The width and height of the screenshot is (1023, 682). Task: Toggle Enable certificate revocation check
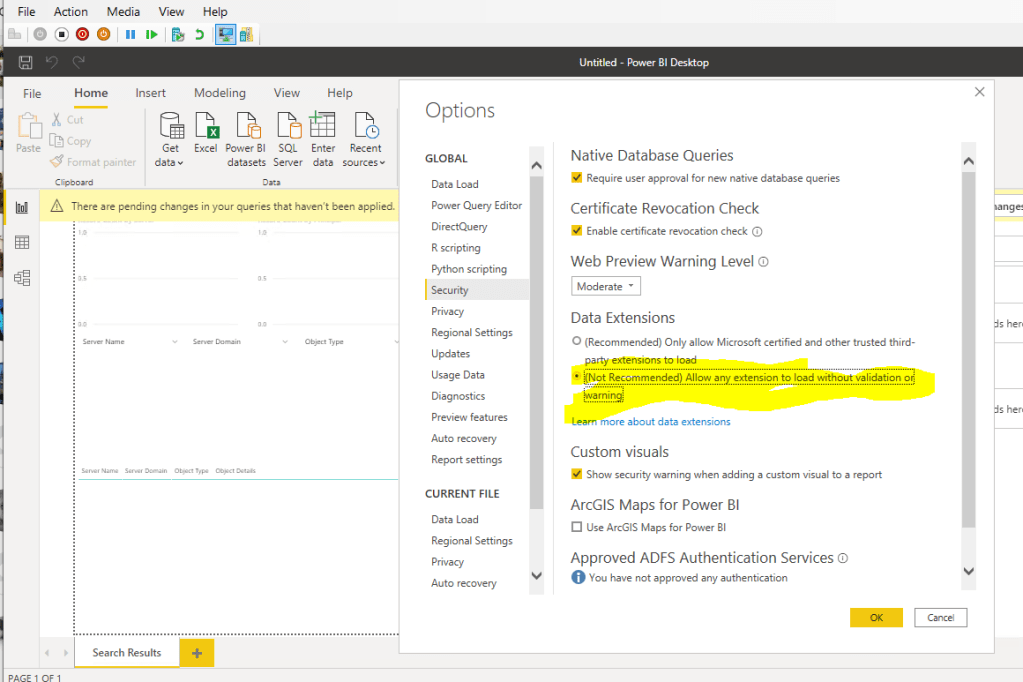click(x=576, y=231)
